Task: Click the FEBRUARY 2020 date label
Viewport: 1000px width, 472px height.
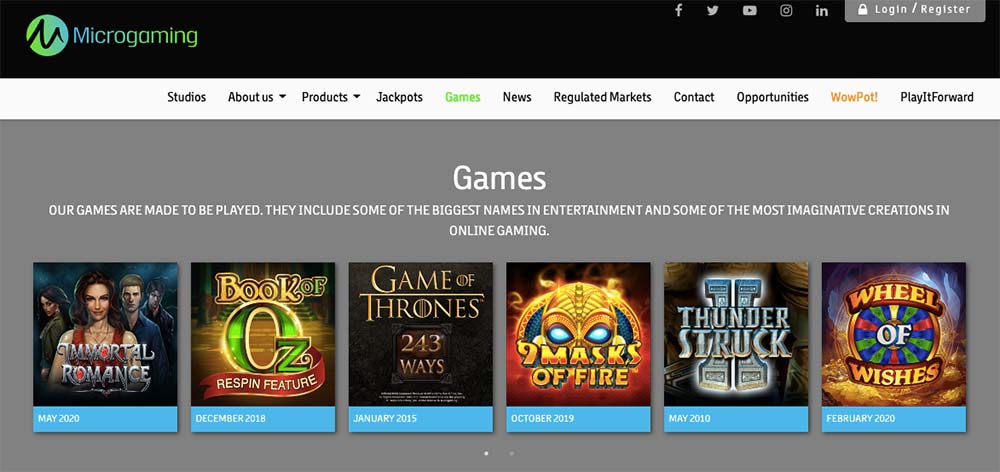Action: (x=860, y=419)
